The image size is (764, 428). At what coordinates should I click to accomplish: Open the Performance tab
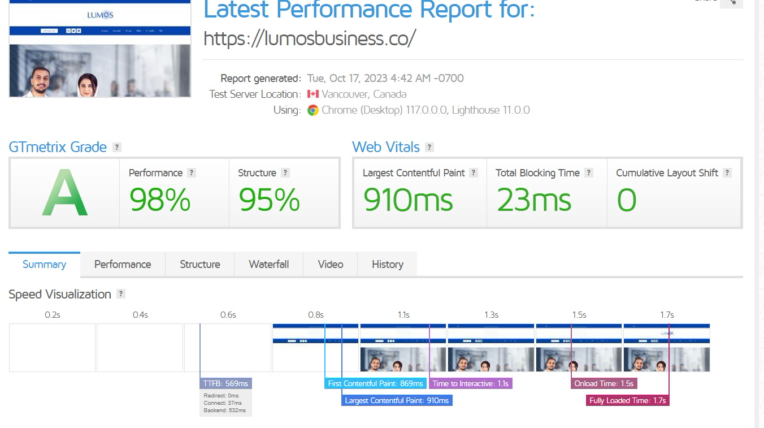[122, 264]
